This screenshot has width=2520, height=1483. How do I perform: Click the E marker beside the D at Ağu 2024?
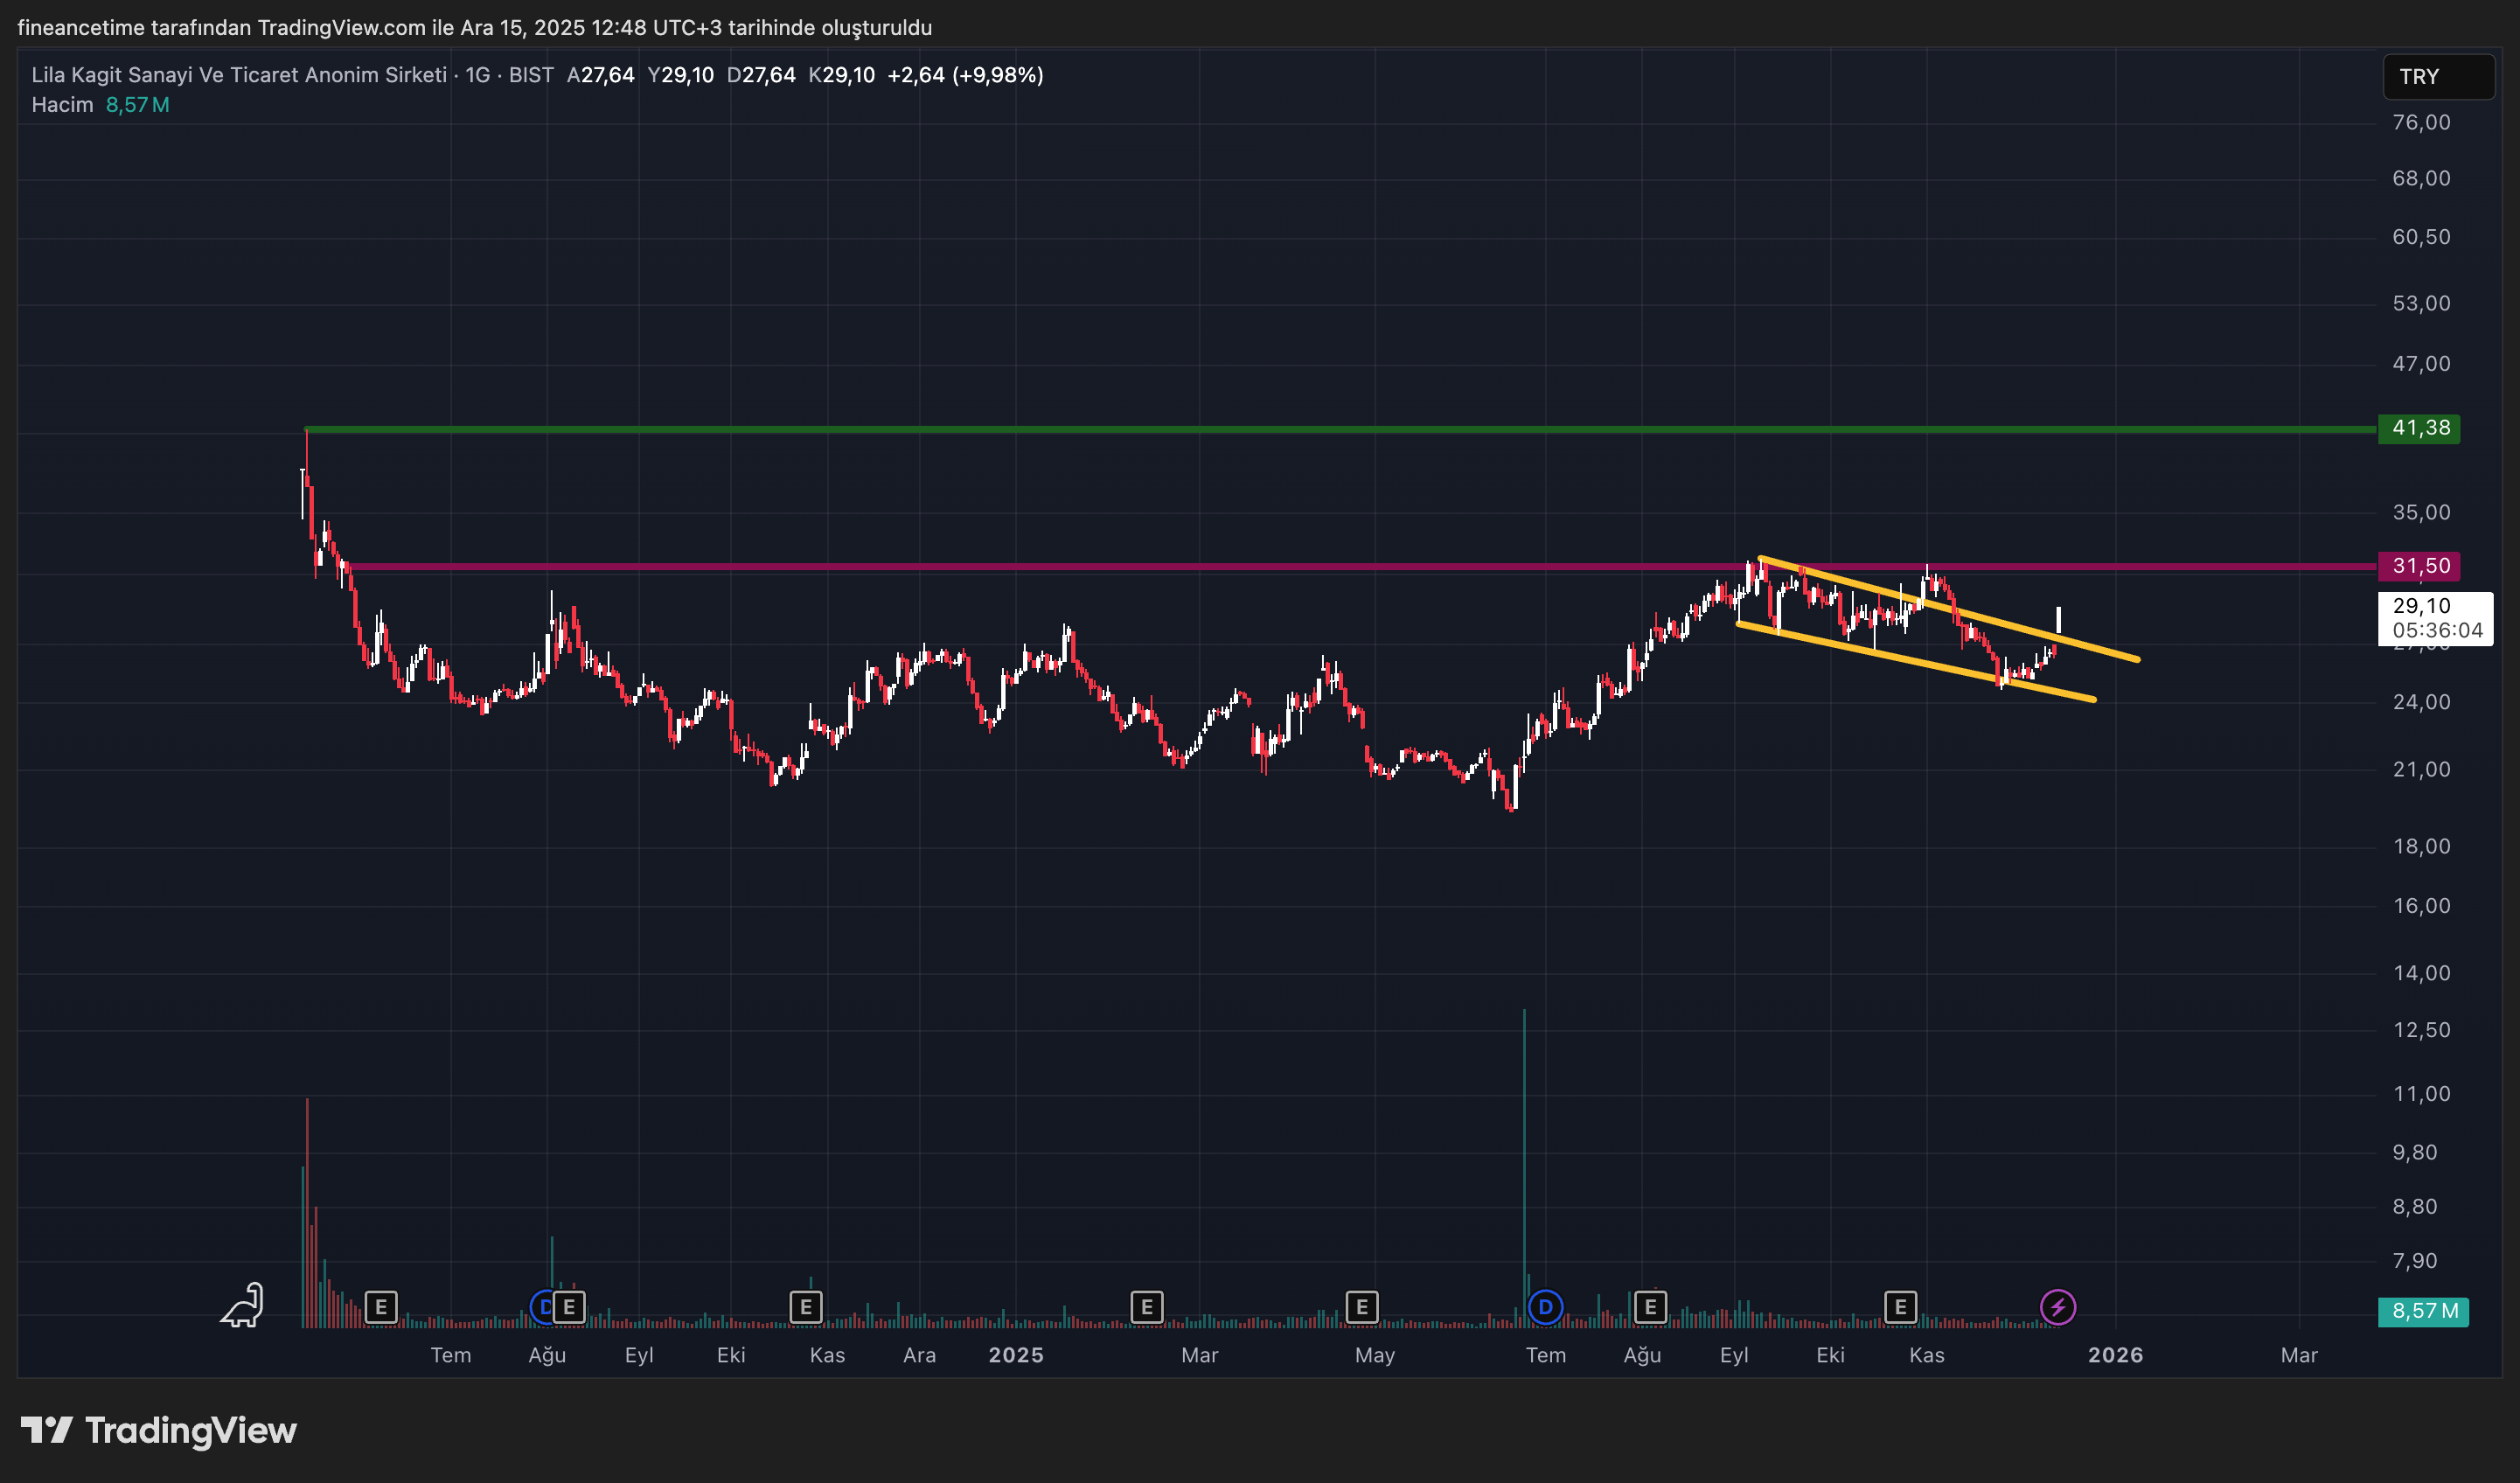click(570, 1307)
